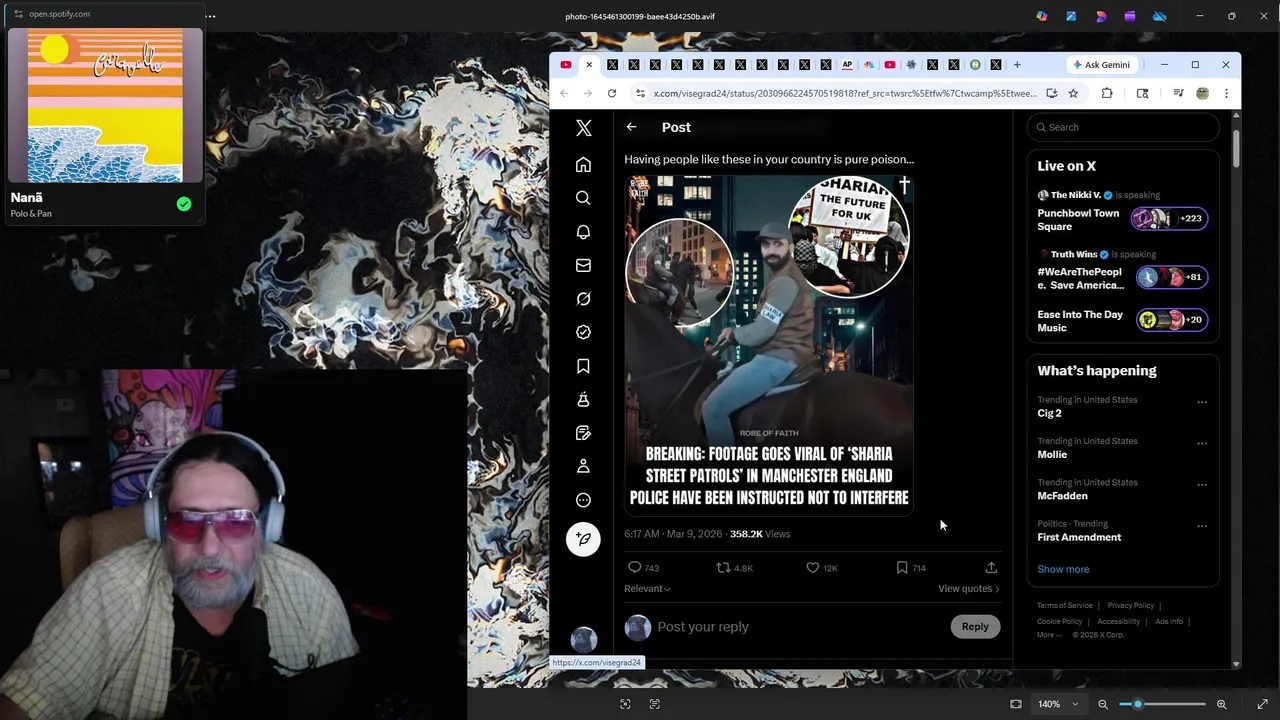Click Photos zoom-out magnifier icon
This screenshot has width=1280, height=720.
(x=1103, y=704)
